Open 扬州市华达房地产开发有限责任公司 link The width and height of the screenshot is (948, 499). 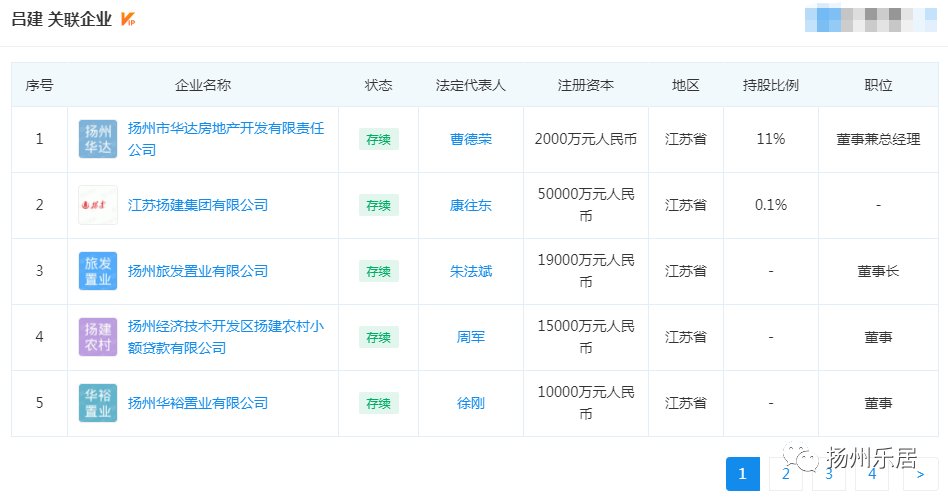tap(226, 139)
